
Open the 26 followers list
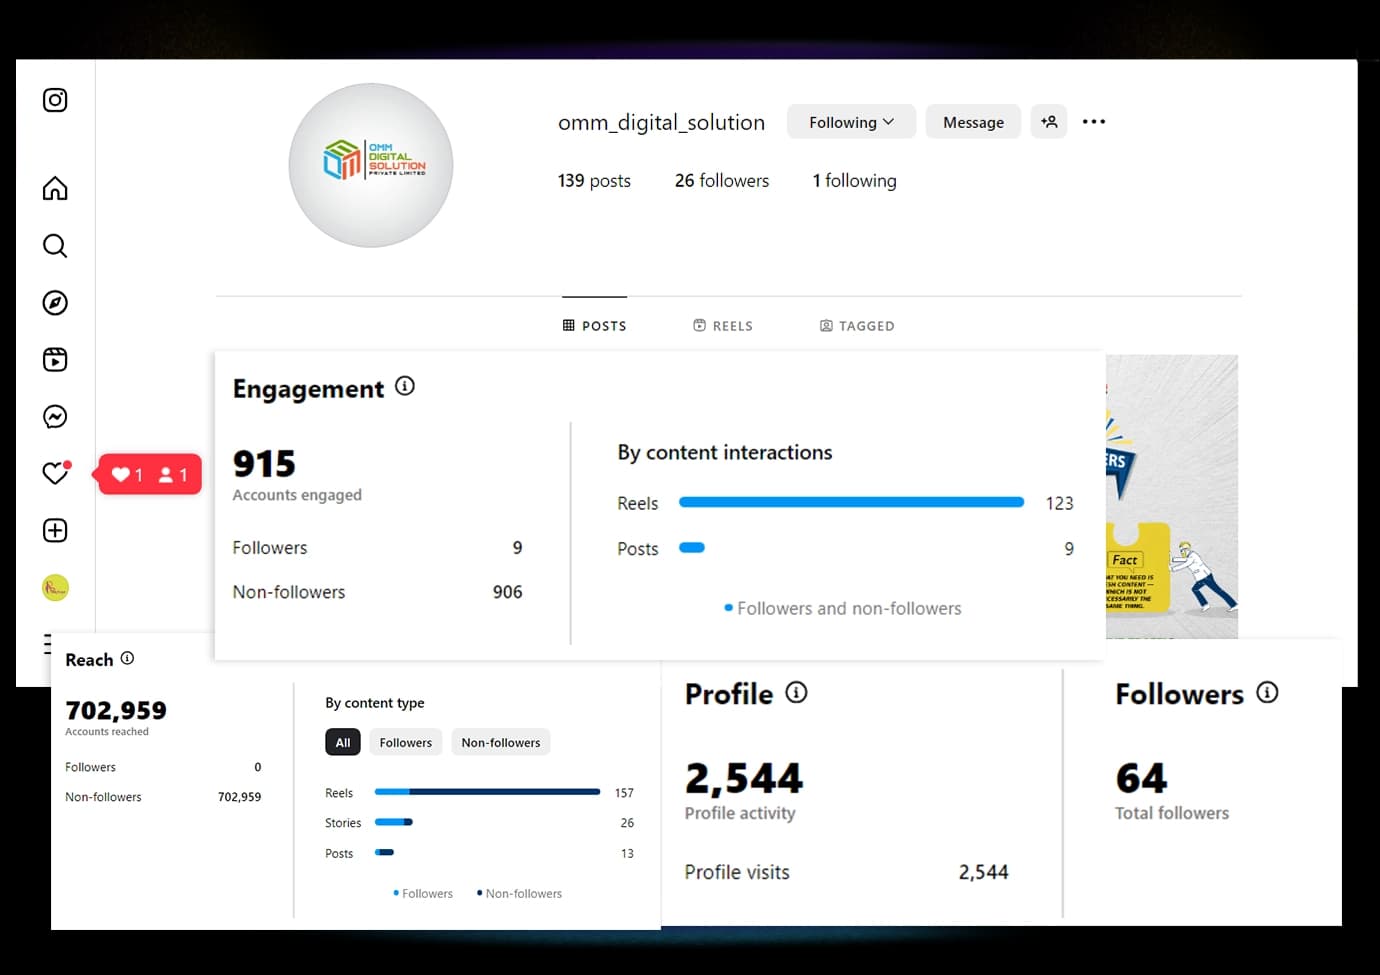(x=722, y=181)
